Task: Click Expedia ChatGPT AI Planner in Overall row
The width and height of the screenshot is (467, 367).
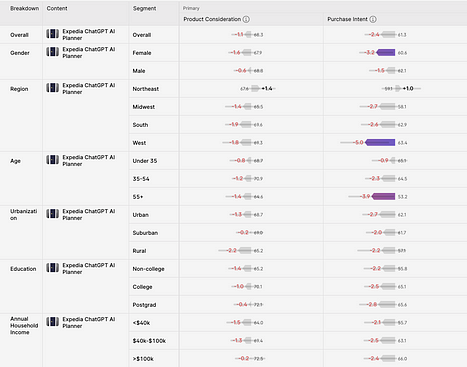Action: tap(89, 34)
